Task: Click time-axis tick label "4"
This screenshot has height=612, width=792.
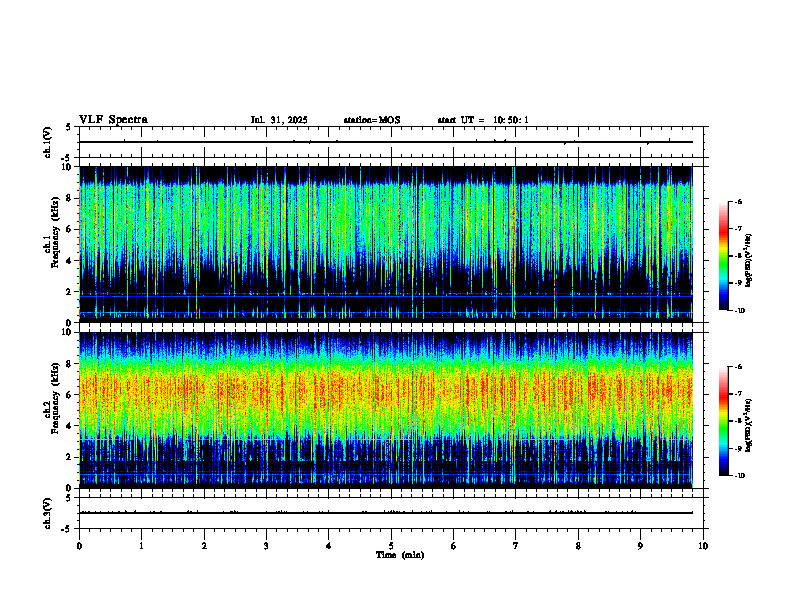Action: coord(329,546)
